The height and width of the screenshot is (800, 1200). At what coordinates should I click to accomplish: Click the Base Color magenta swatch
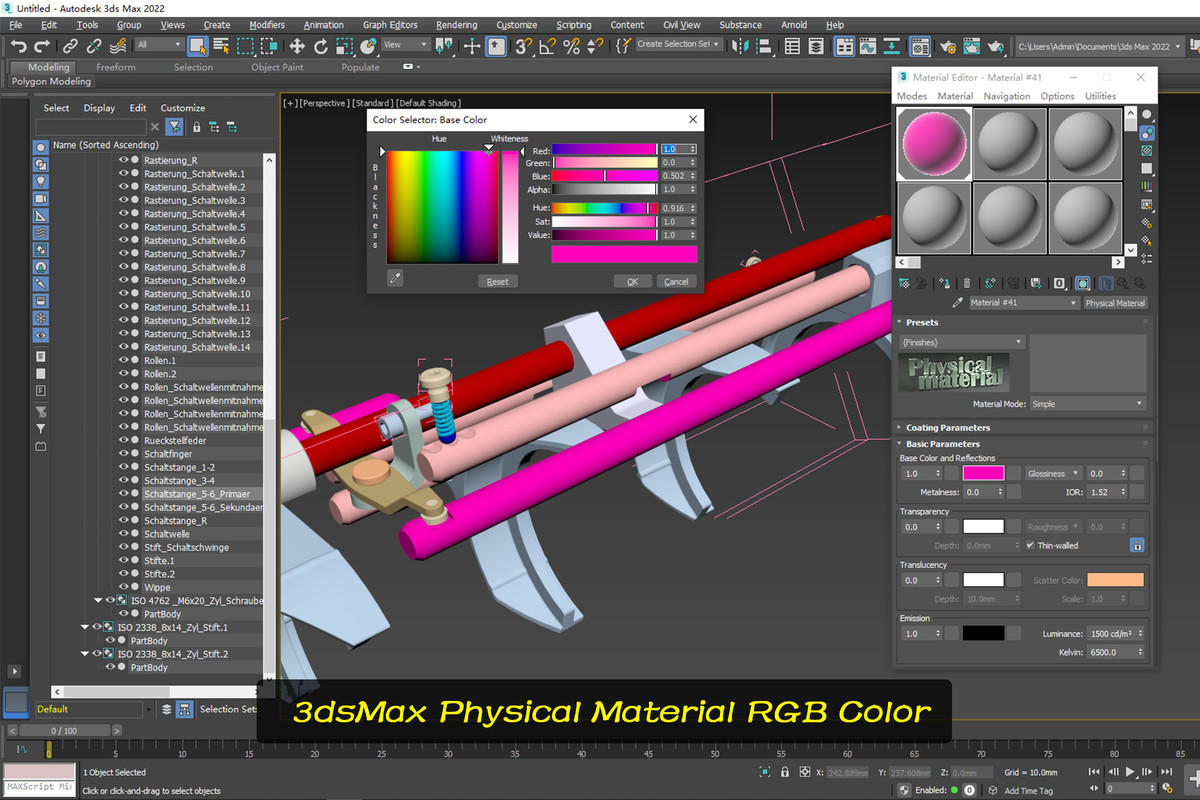(x=983, y=474)
